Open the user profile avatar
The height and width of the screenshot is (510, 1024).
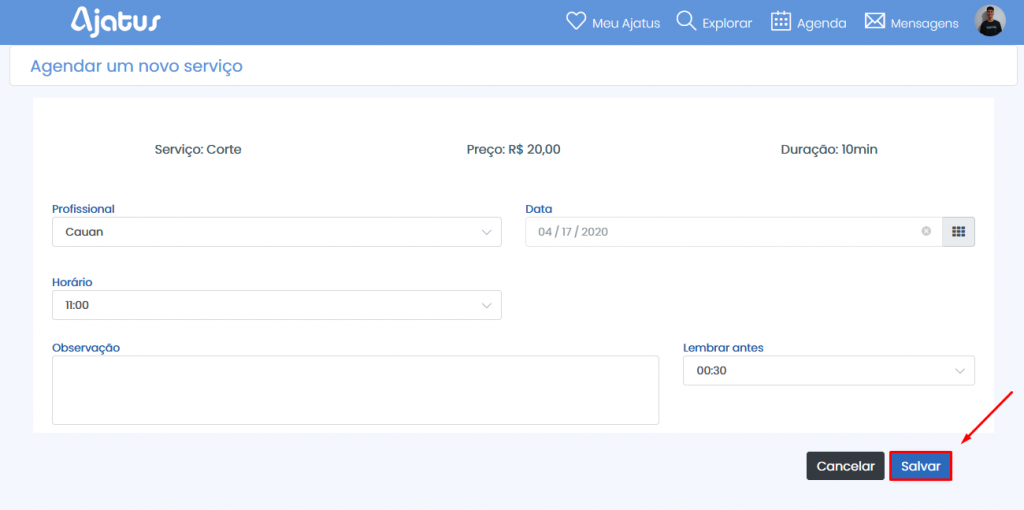point(989,21)
